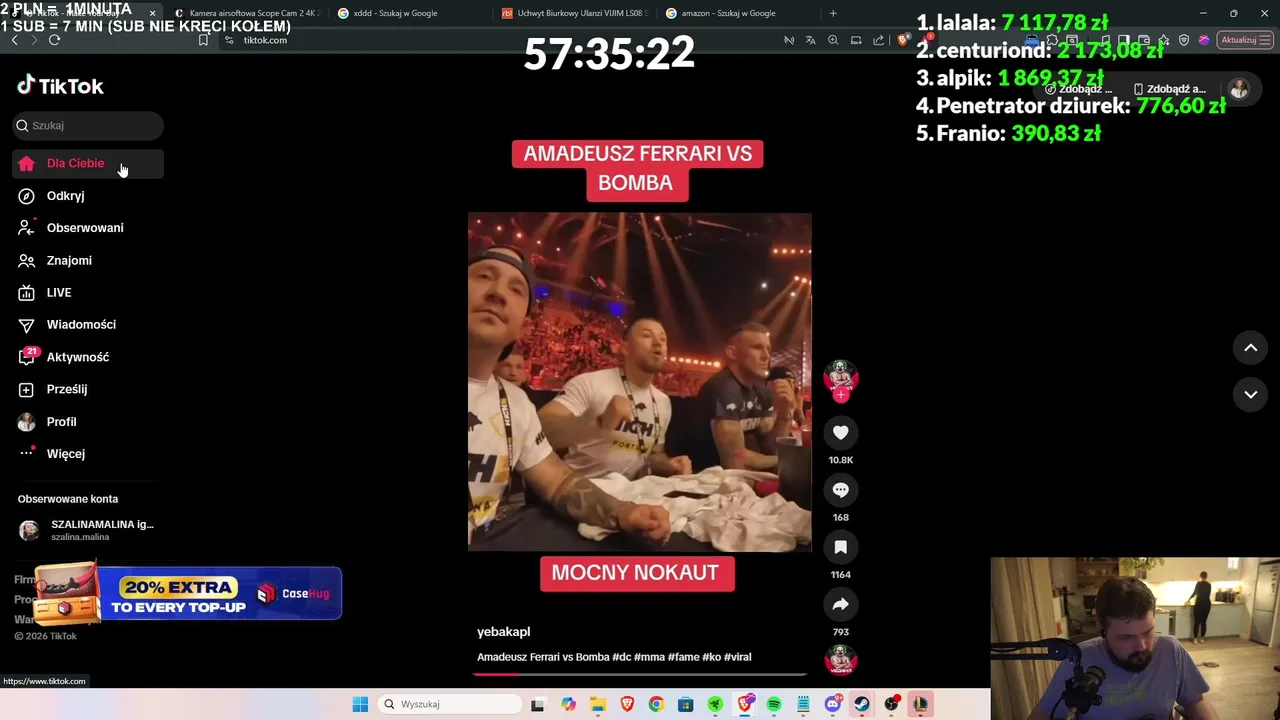Open Wiadomości messages

pos(88,324)
